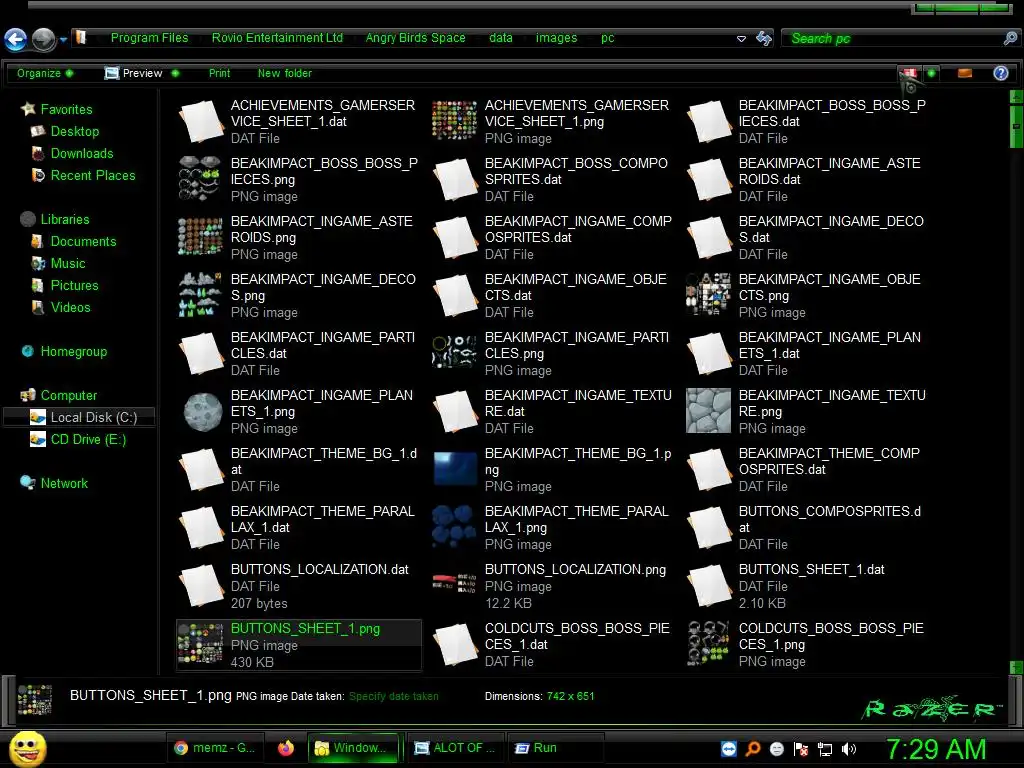This screenshot has width=1024, height=768.
Task: Select BEAKIMPACT_THEME_BG_1.png thumbnail
Action: coord(455,469)
